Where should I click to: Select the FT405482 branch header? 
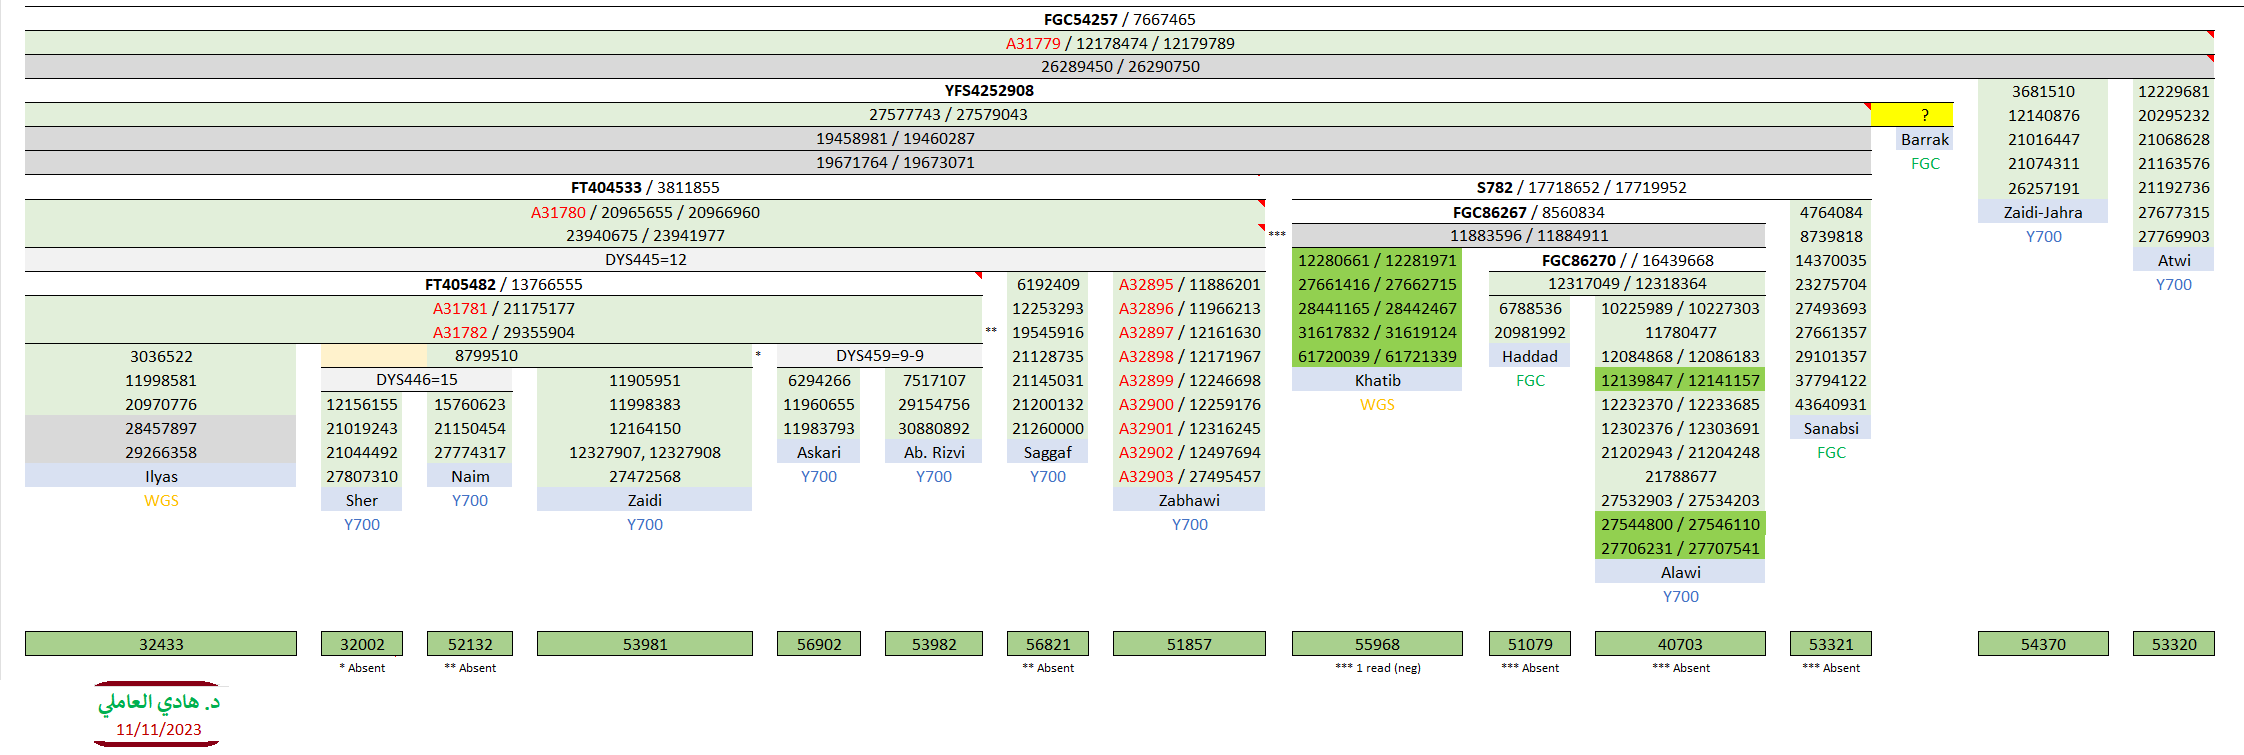tap(460, 284)
